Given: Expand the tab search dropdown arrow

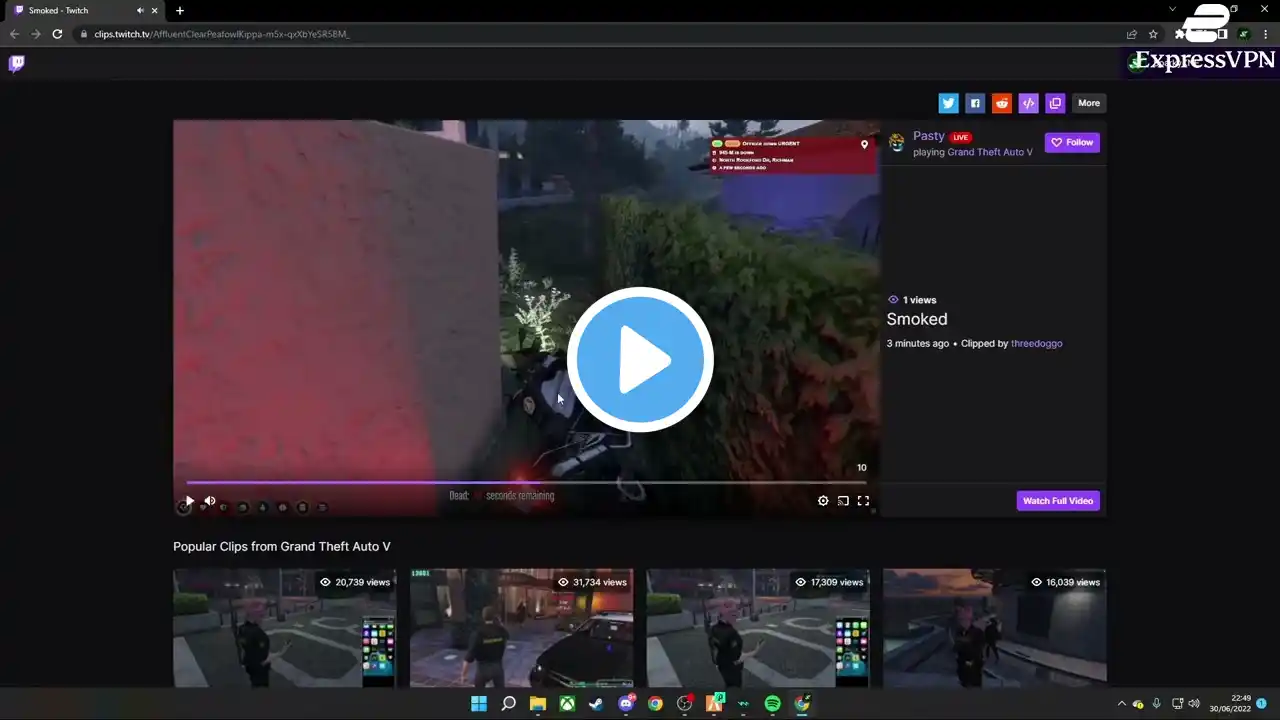Looking at the screenshot, I should 1172,9.
